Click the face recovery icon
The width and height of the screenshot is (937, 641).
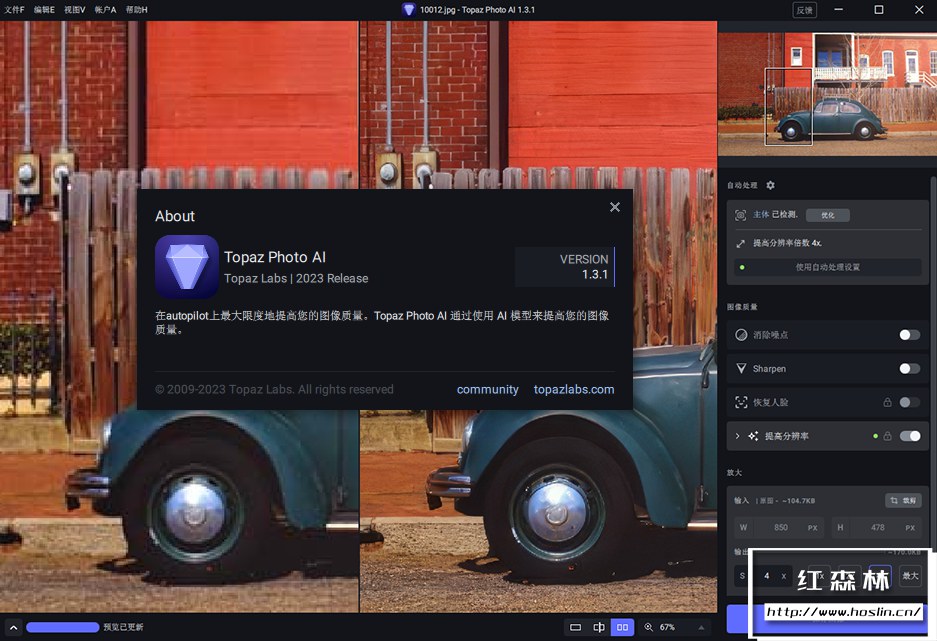click(741, 402)
